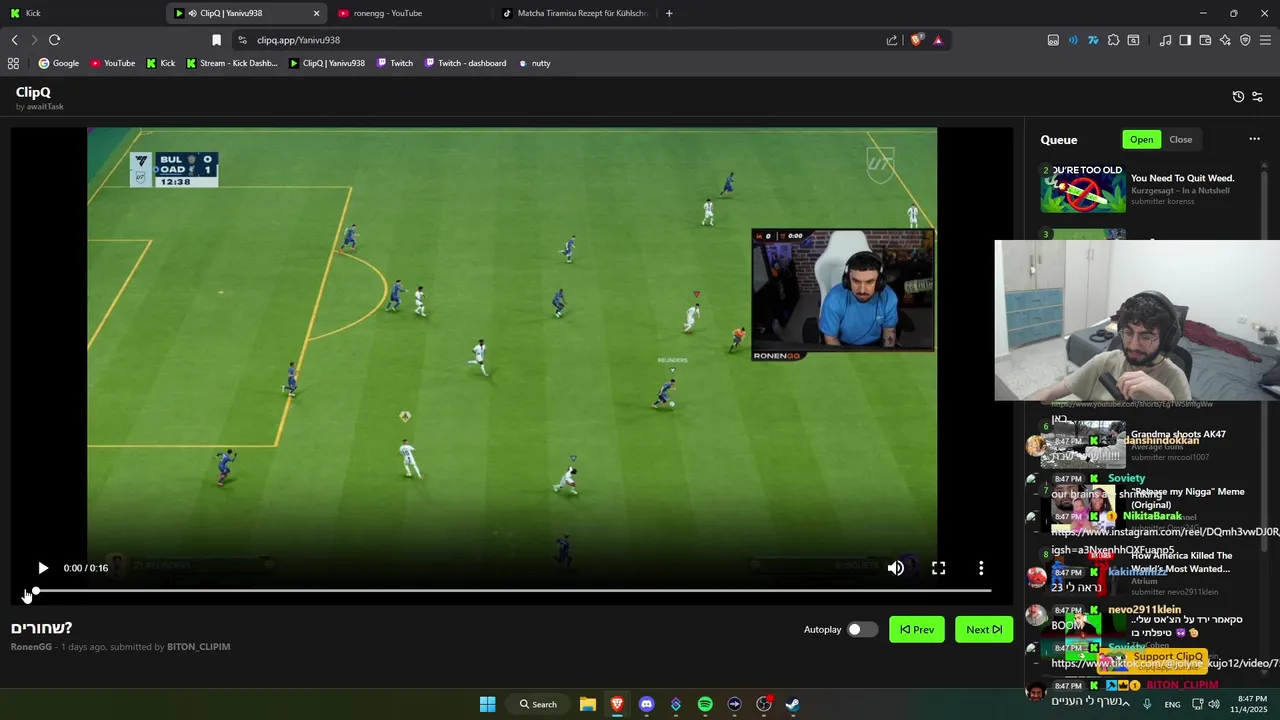Click the video progress bar
The width and height of the screenshot is (1280, 720).
point(513,591)
